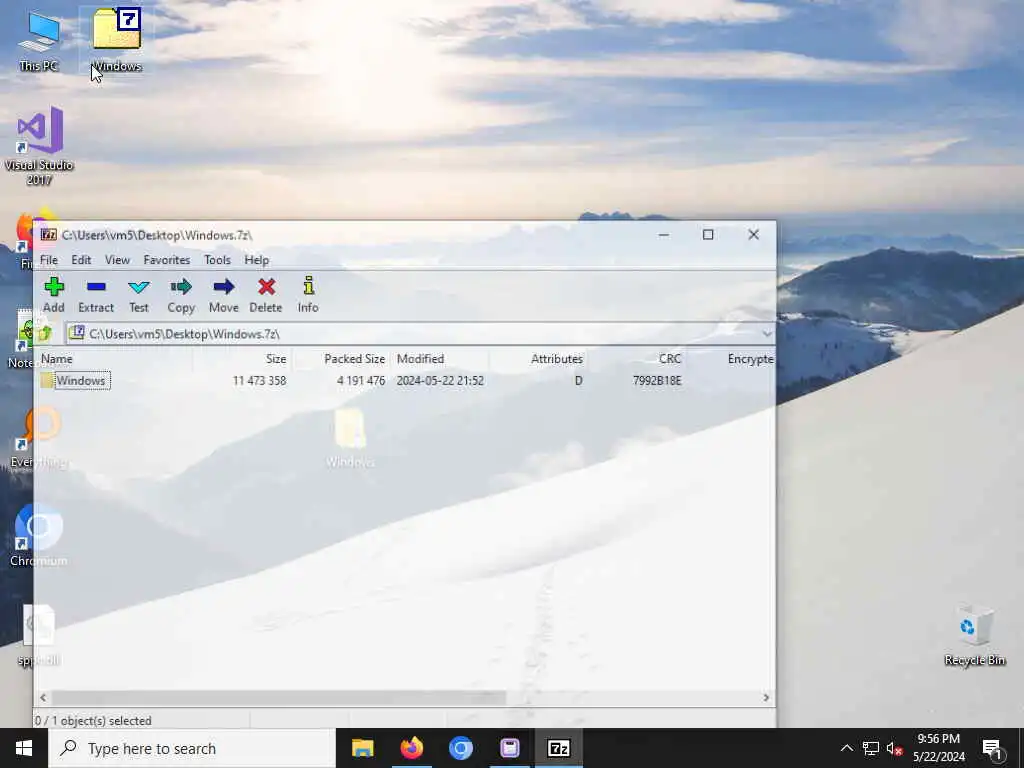Screen dimensions: 1024x768
Task: Click the Add button in 7-Zip toolbar
Action: (54, 295)
